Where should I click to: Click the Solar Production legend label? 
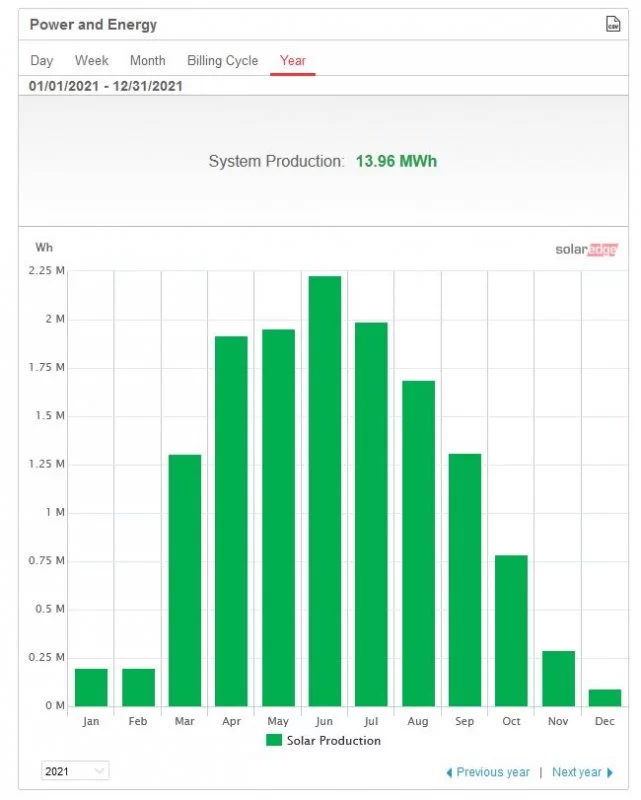pos(334,741)
